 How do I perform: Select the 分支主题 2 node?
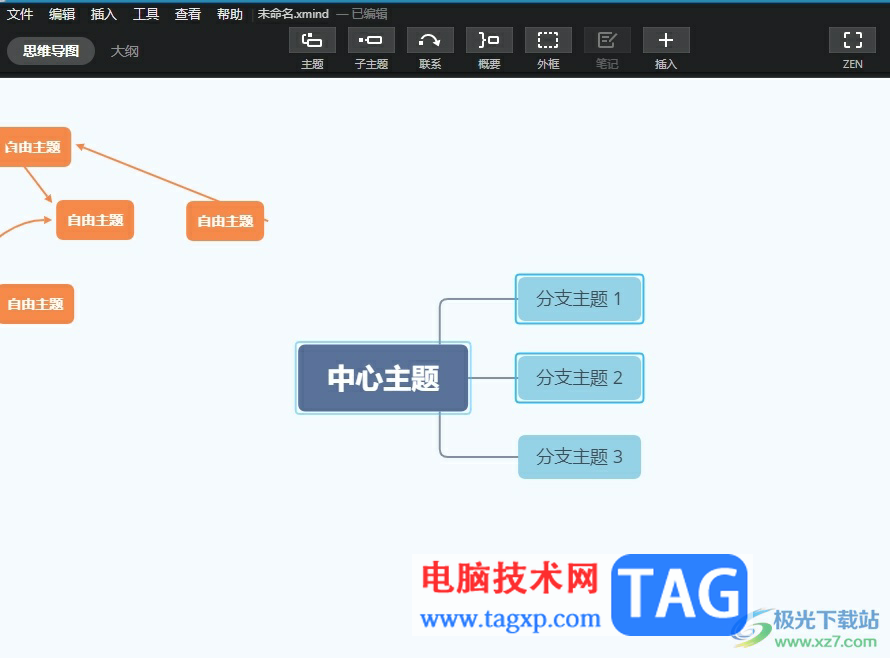[580, 378]
